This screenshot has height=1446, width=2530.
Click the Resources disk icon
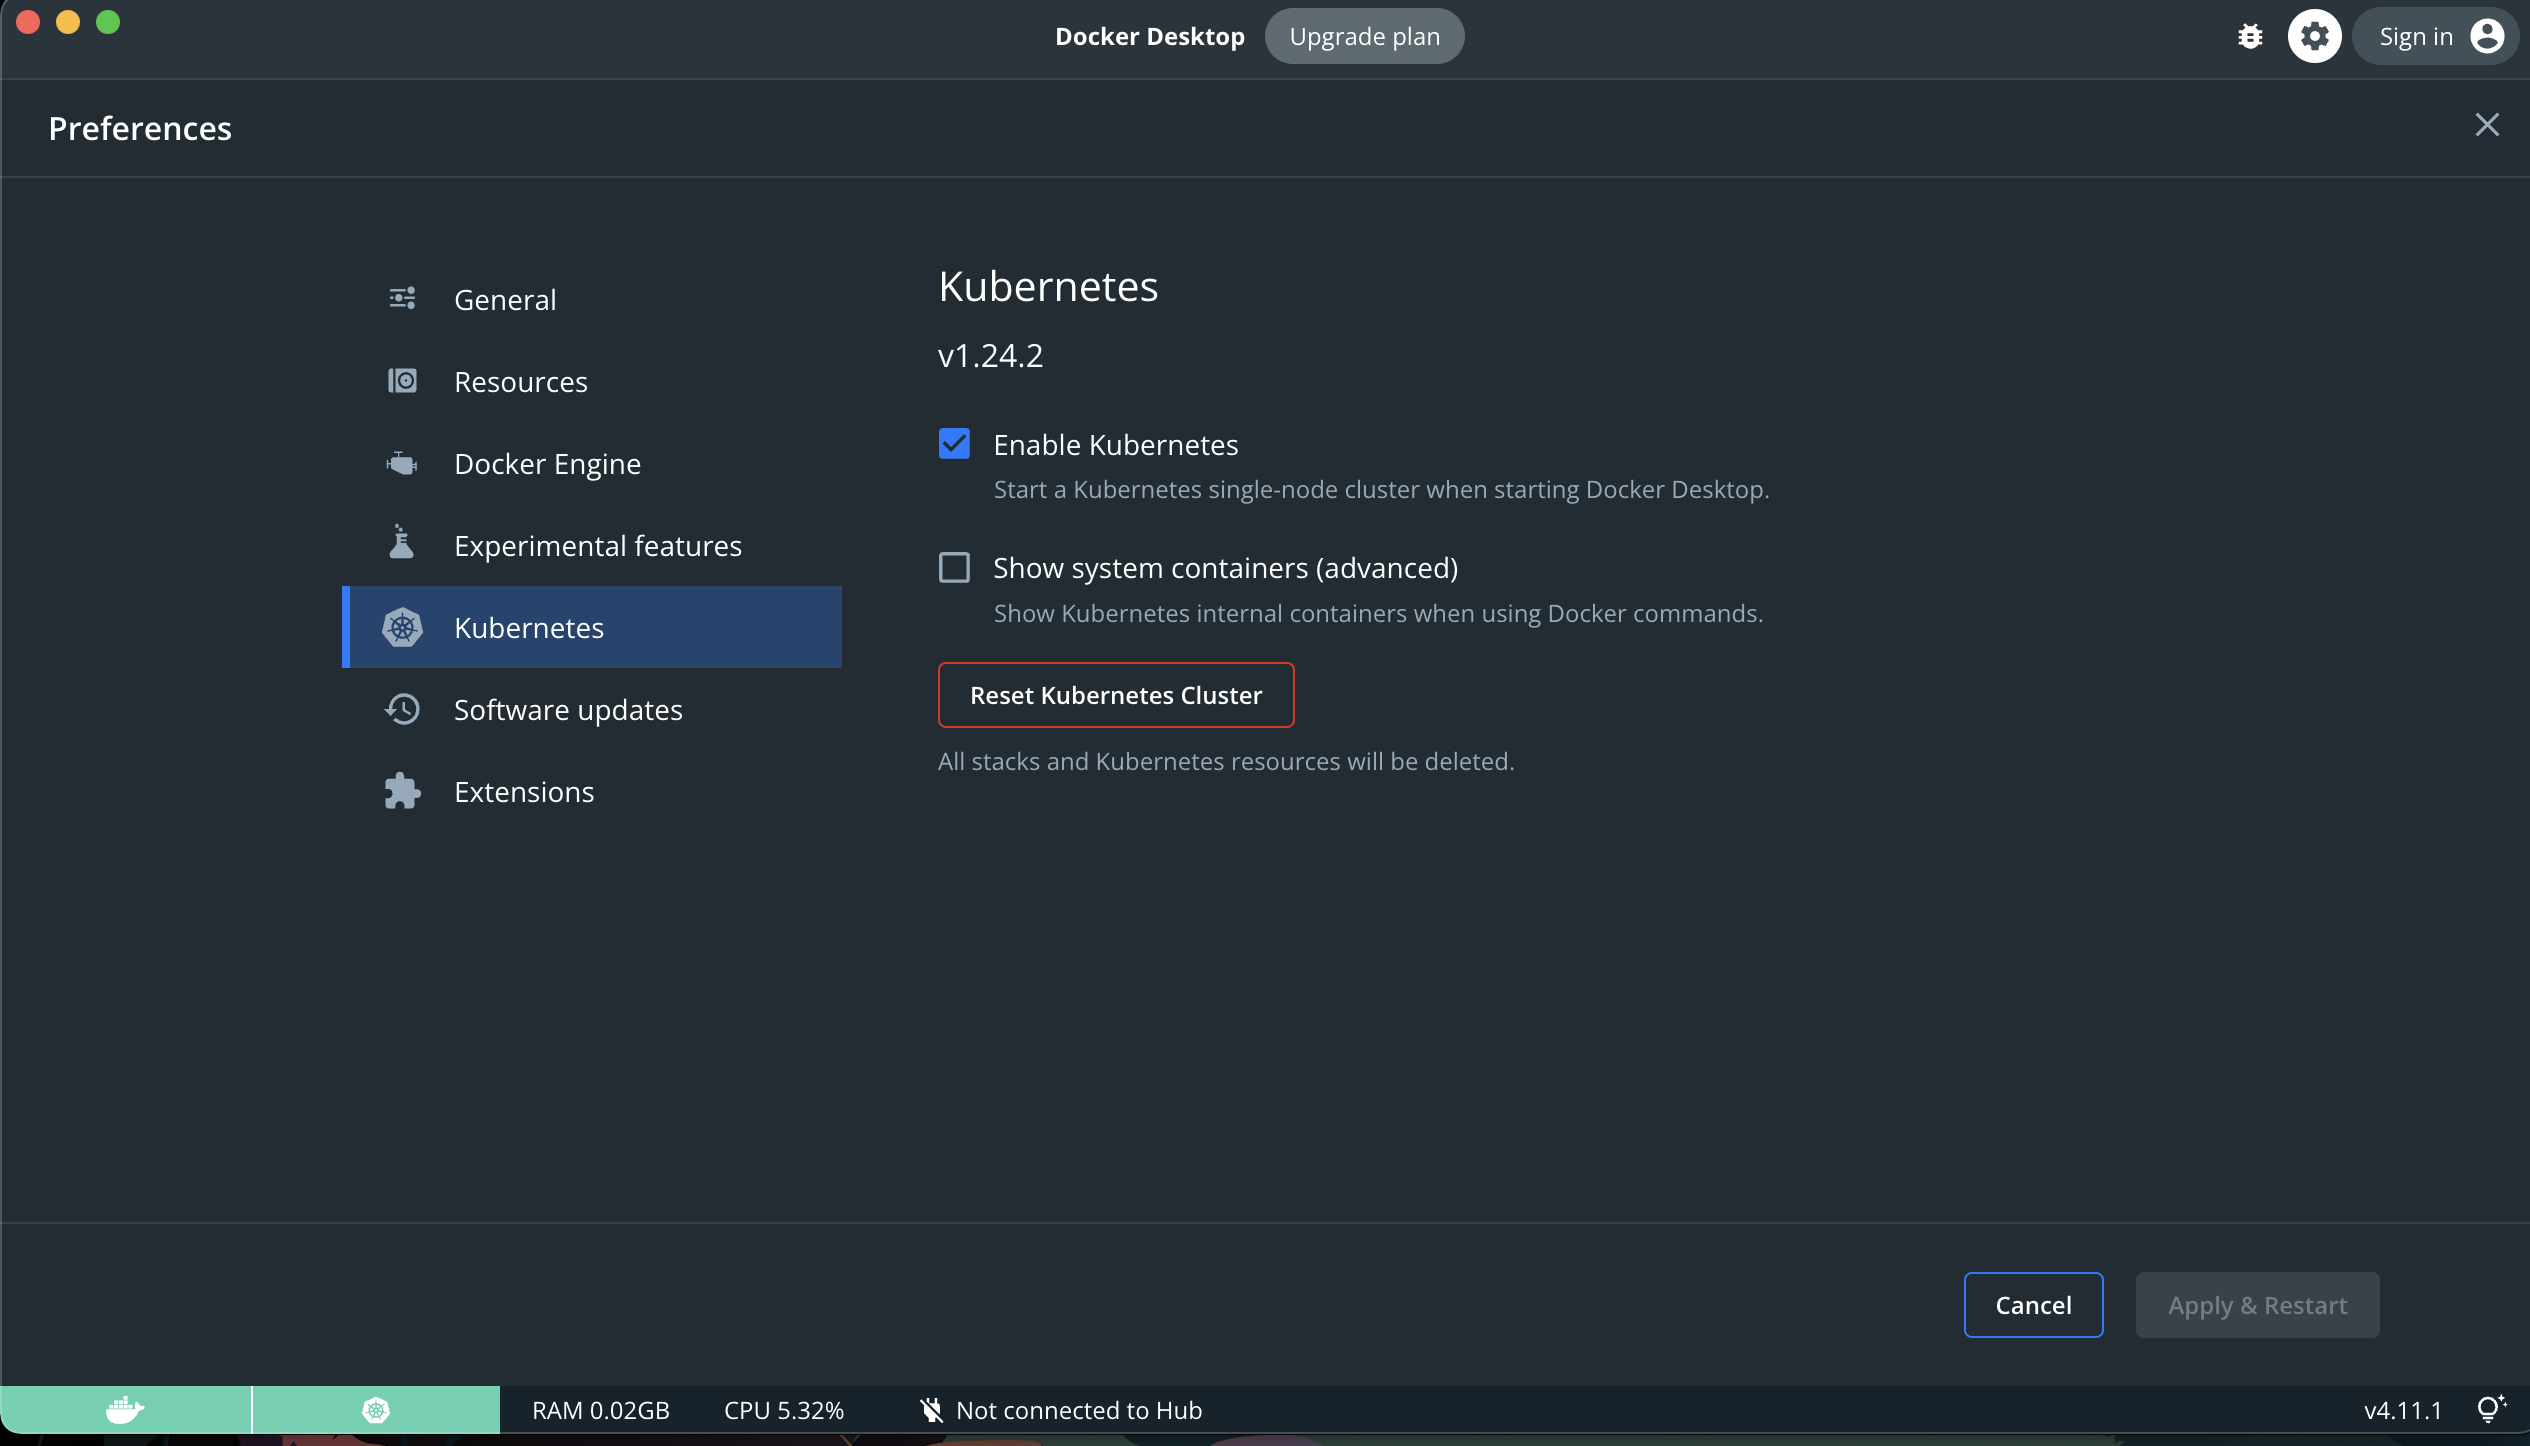pos(402,381)
